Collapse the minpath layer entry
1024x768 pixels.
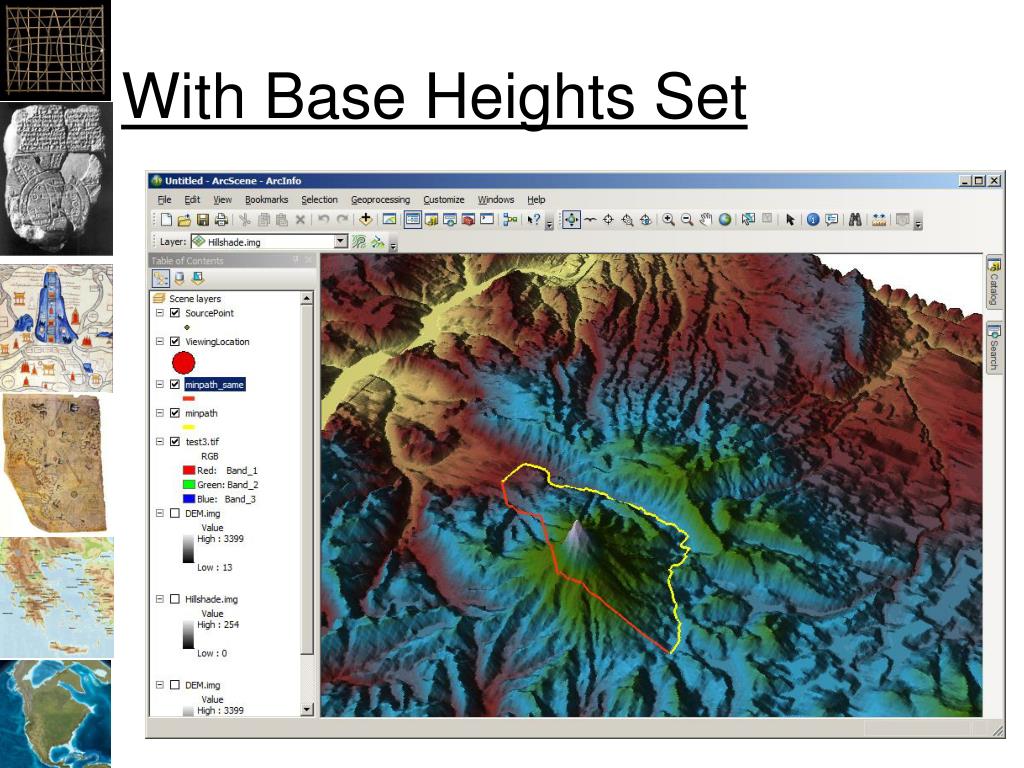[159, 413]
